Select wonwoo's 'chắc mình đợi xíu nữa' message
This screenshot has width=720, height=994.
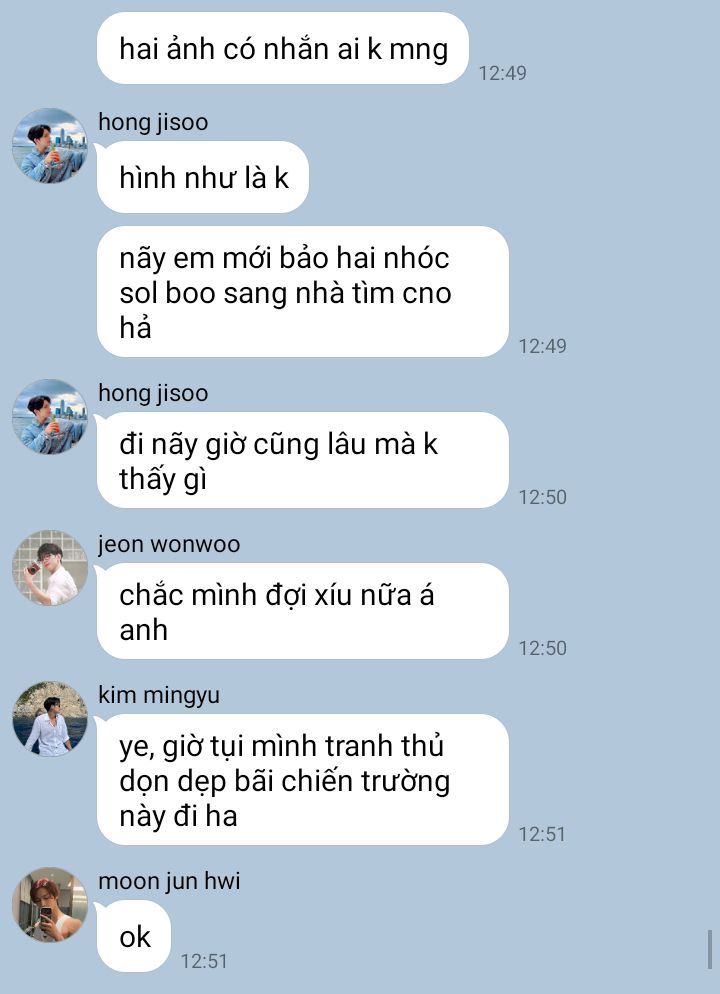coord(303,611)
